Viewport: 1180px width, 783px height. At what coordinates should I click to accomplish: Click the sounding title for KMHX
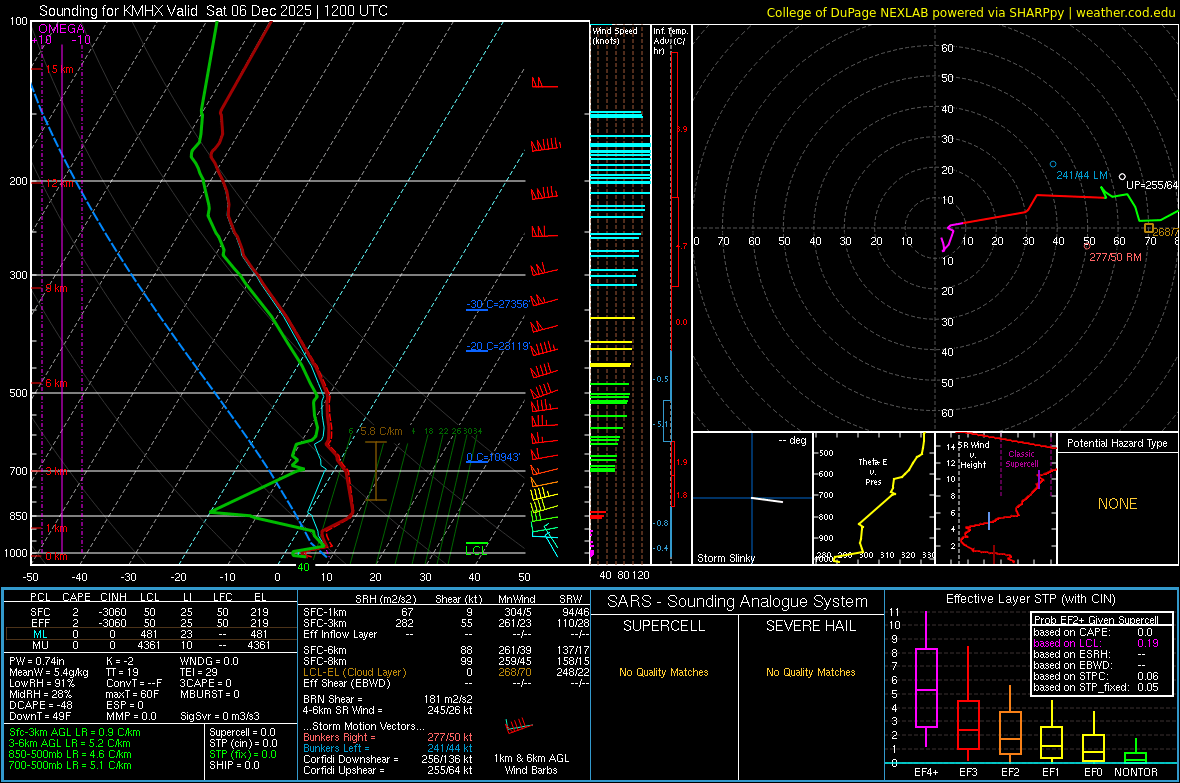tap(213, 11)
